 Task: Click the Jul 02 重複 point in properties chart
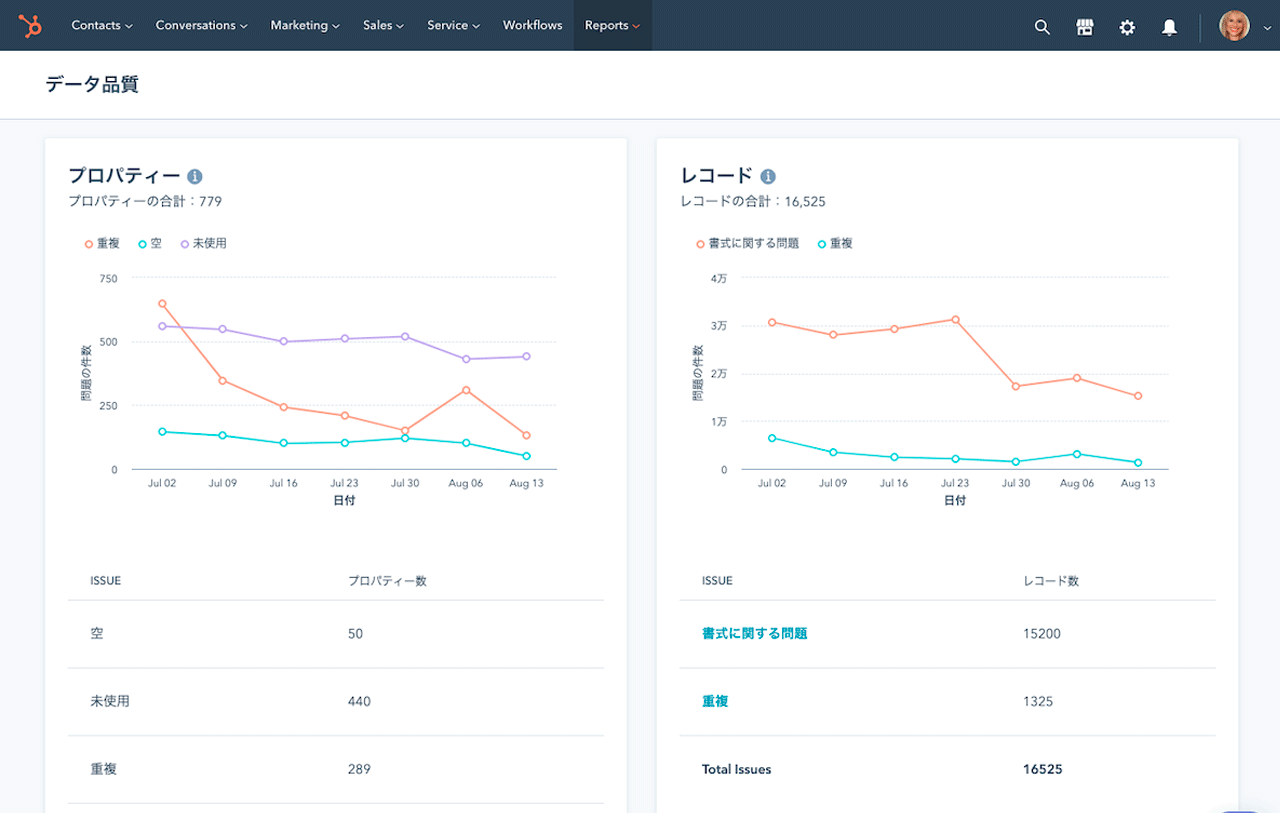coord(162,303)
